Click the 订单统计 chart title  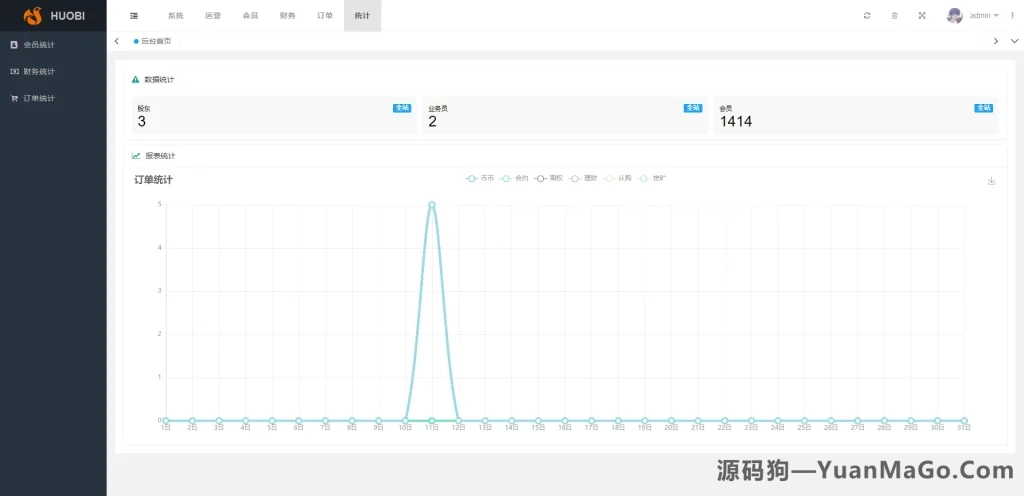pos(153,180)
